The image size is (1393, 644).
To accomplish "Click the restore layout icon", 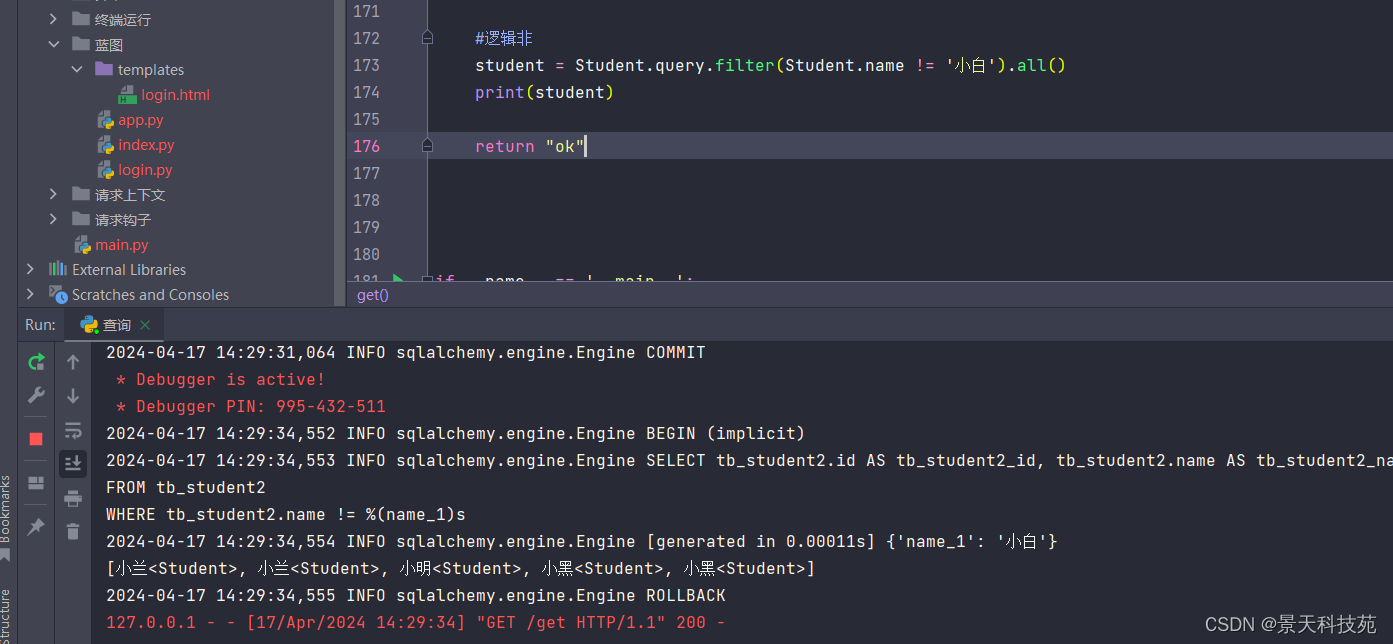I will click(36, 483).
